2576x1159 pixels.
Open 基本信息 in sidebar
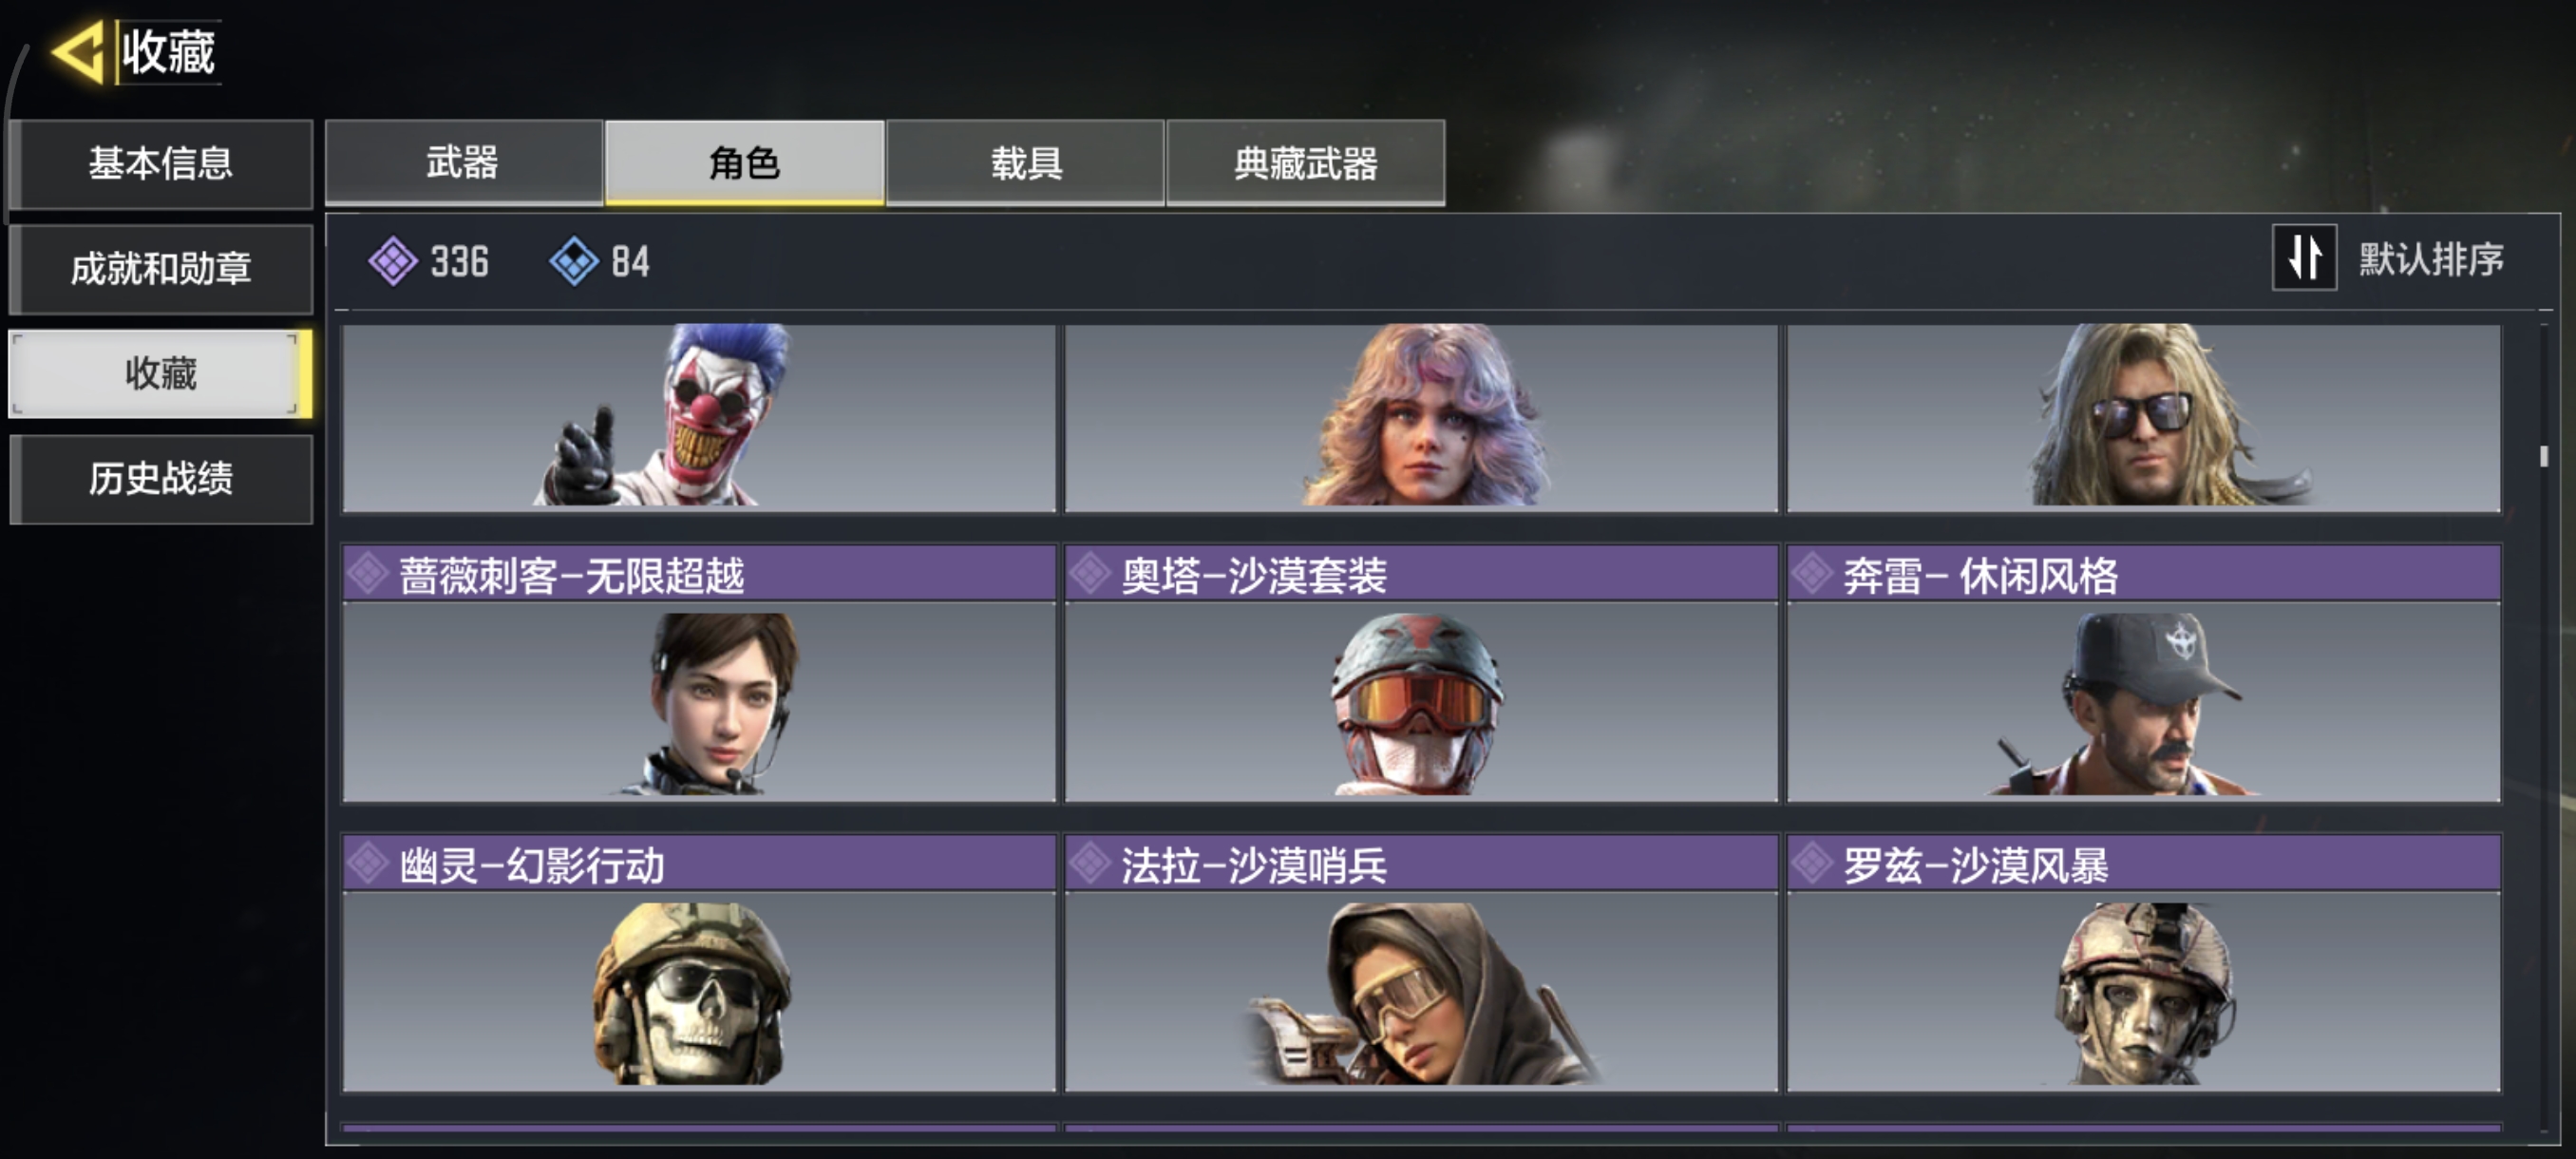pos(161,164)
